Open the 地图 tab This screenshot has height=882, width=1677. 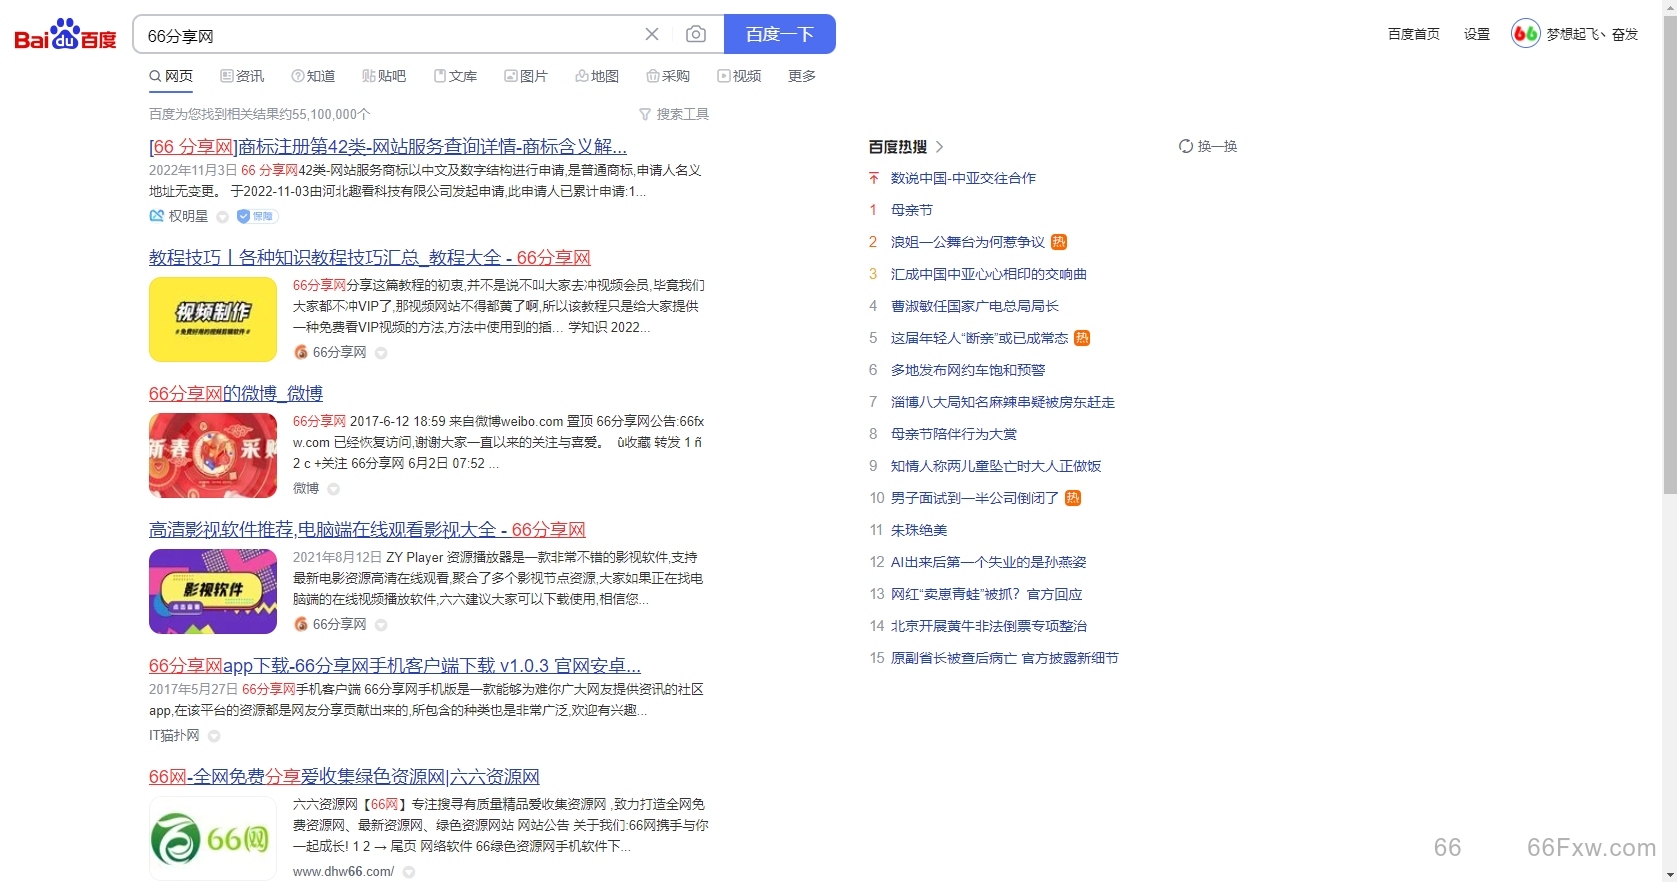(597, 76)
